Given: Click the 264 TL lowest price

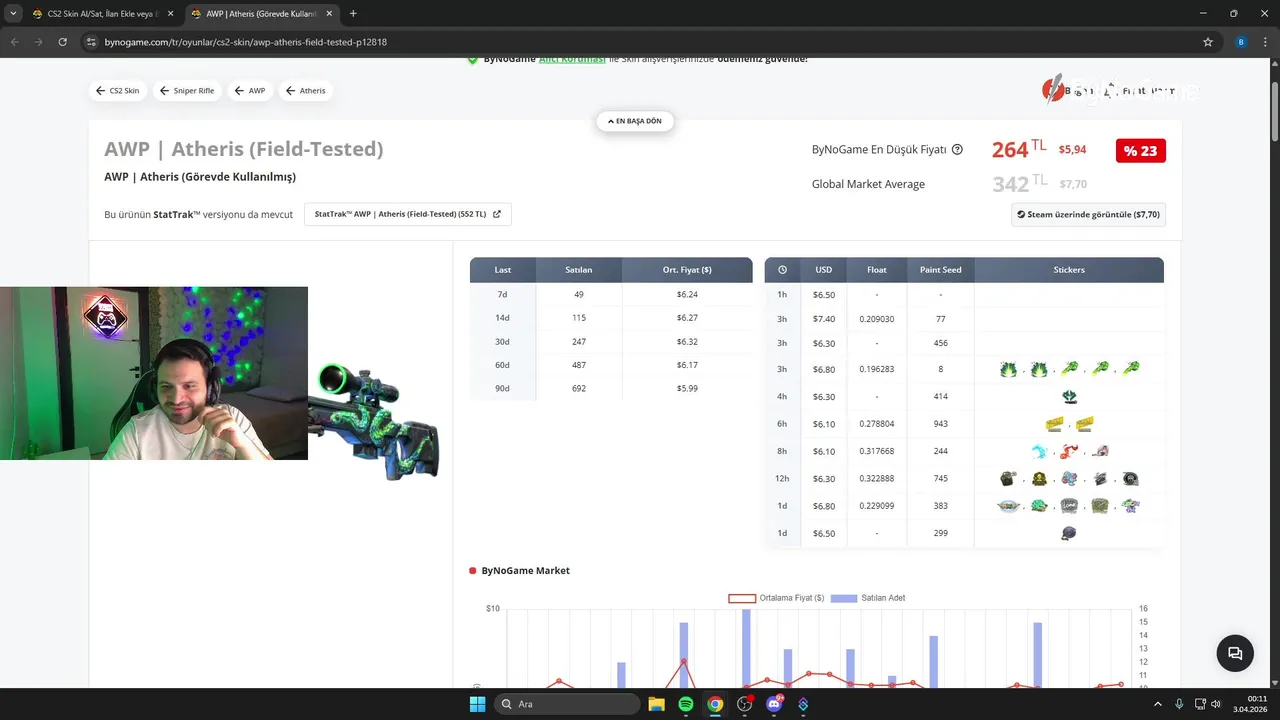Looking at the screenshot, I should tap(1019, 149).
